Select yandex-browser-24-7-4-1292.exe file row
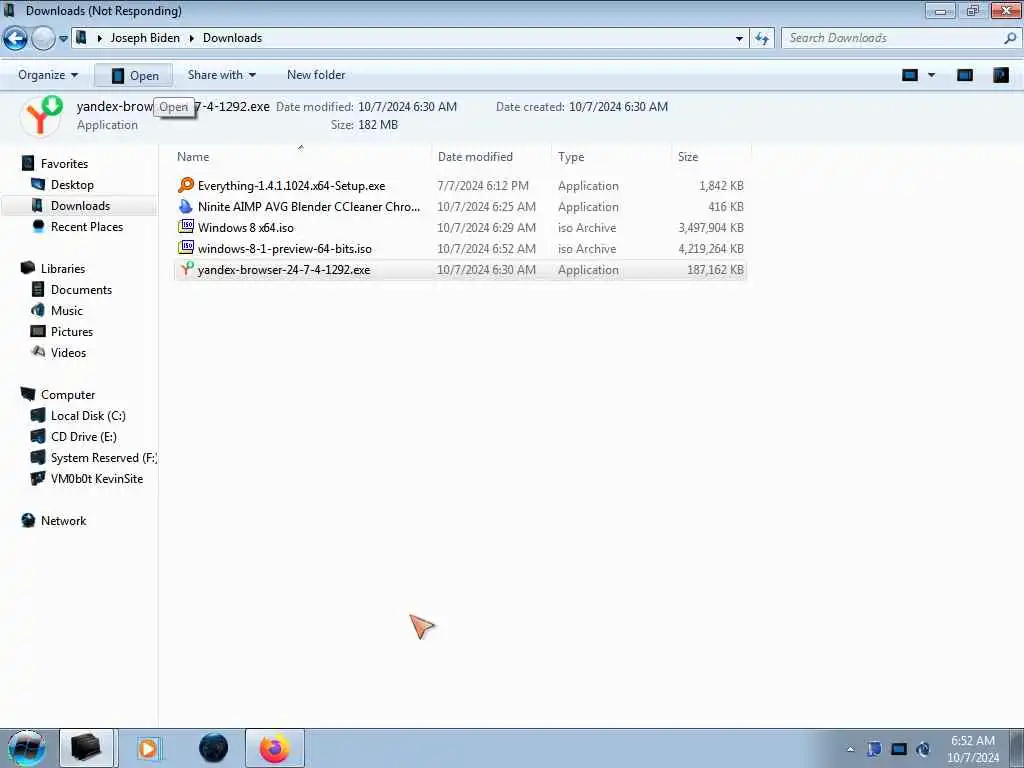 click(x=460, y=270)
